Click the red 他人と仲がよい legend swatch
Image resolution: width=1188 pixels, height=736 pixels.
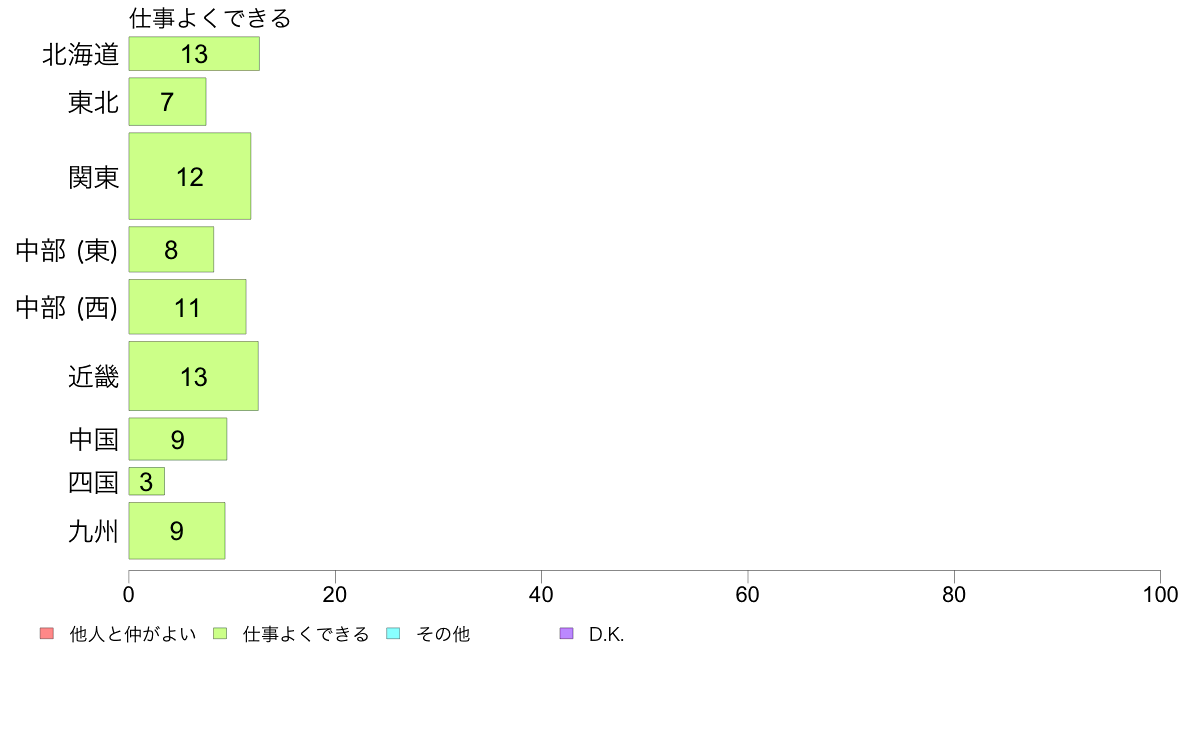[x=47, y=634]
